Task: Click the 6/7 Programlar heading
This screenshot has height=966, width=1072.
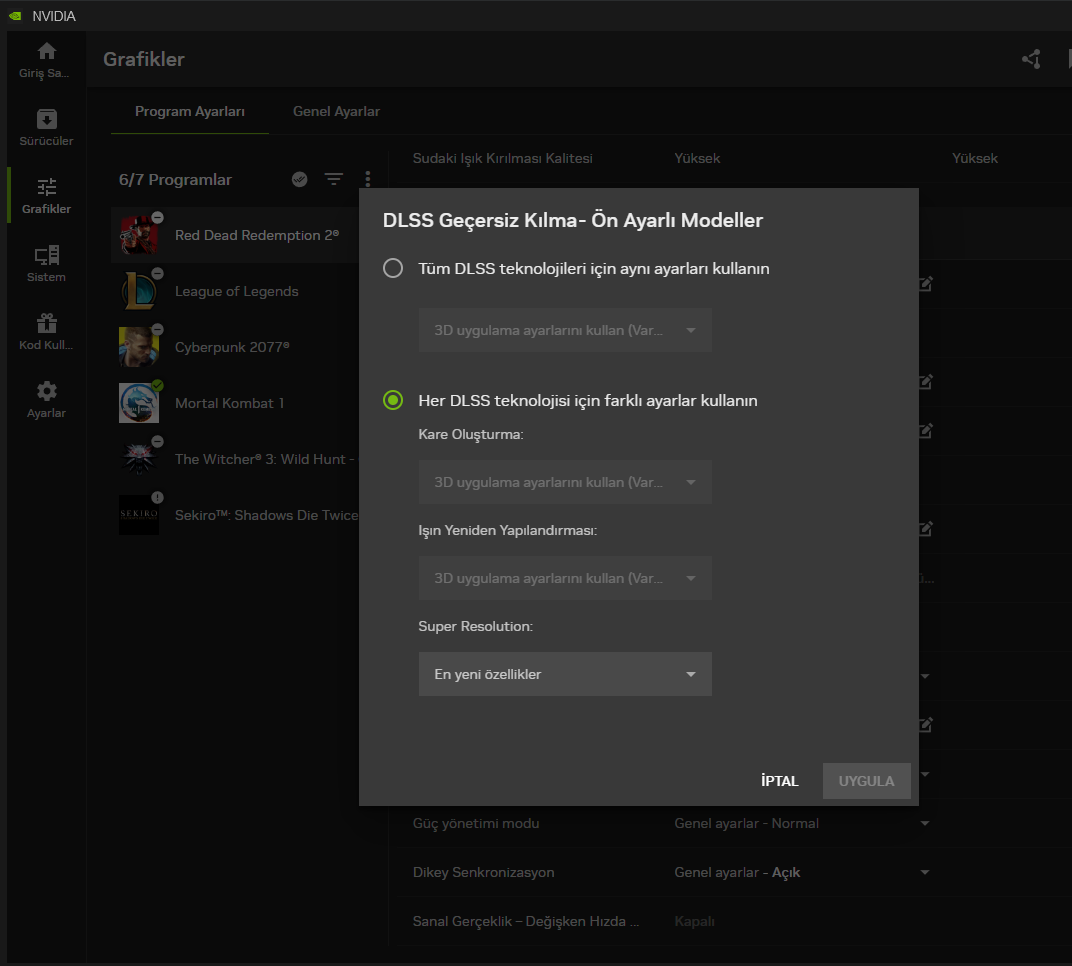Action: 176,179
